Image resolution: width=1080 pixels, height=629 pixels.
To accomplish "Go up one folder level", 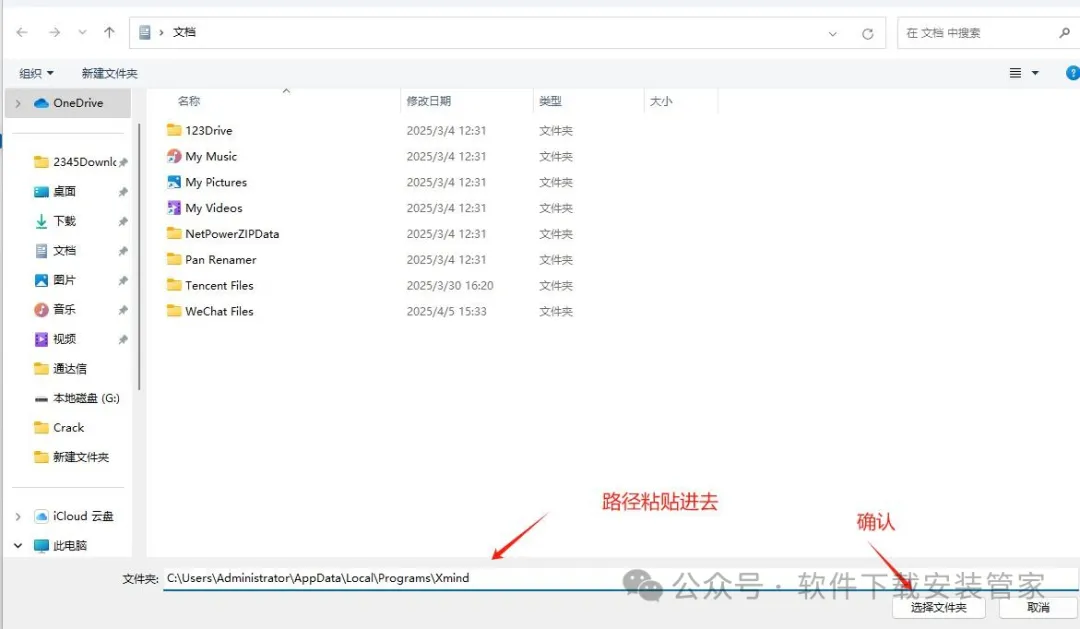I will (x=109, y=32).
